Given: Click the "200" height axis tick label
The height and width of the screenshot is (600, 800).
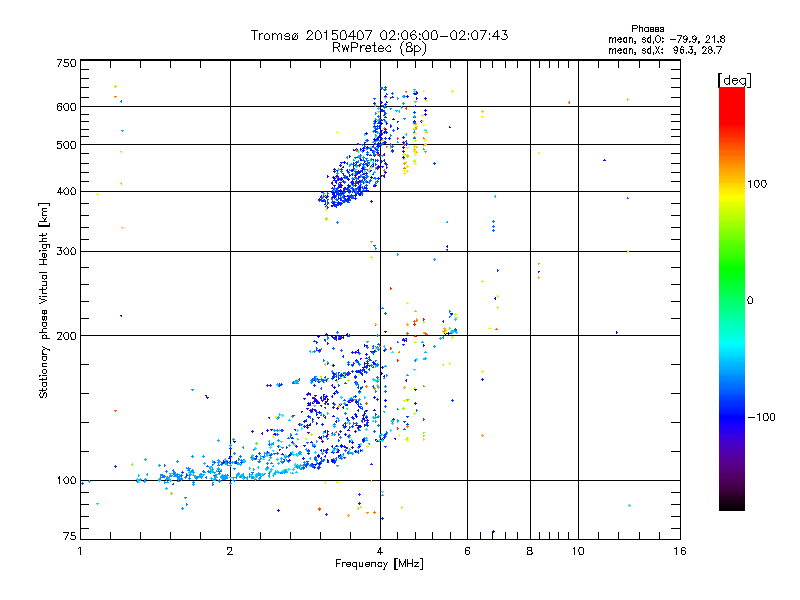Looking at the screenshot, I should click(x=66, y=336).
